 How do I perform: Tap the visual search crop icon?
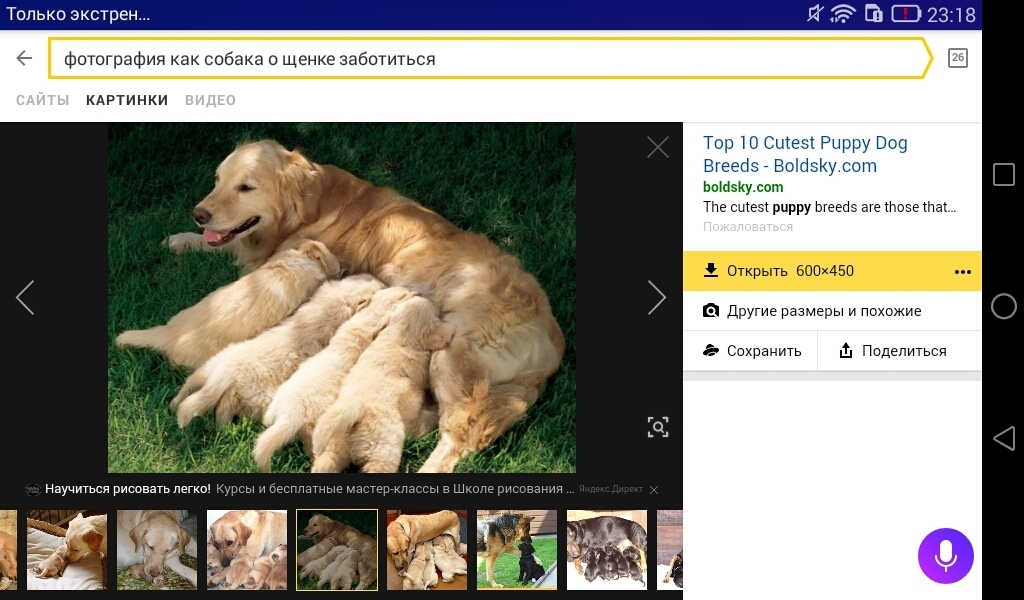pyautogui.click(x=657, y=427)
